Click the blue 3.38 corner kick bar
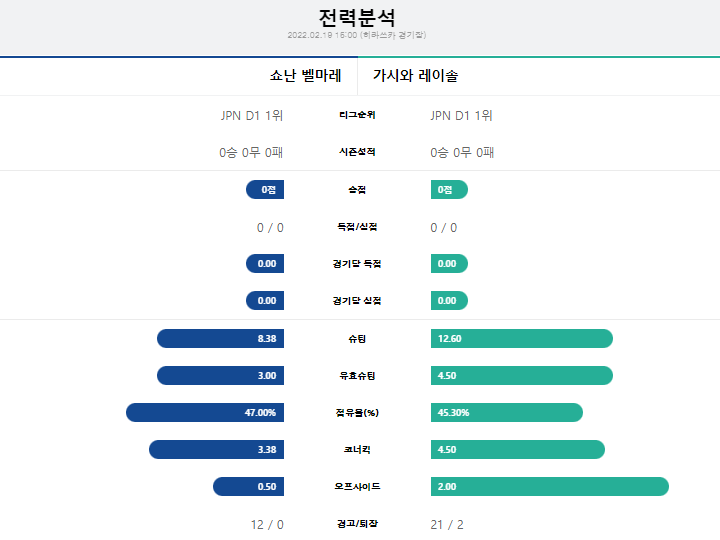The width and height of the screenshot is (720, 540). click(216, 450)
